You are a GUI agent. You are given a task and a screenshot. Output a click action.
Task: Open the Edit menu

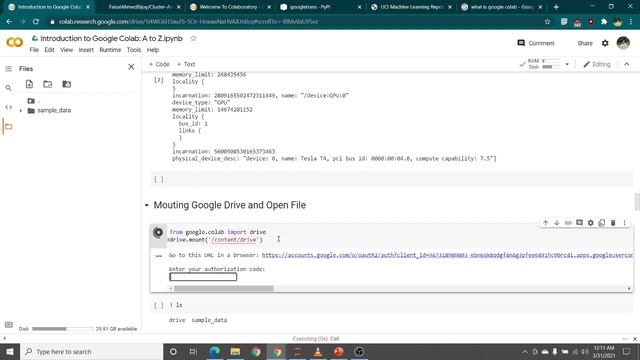pyautogui.click(x=49, y=50)
